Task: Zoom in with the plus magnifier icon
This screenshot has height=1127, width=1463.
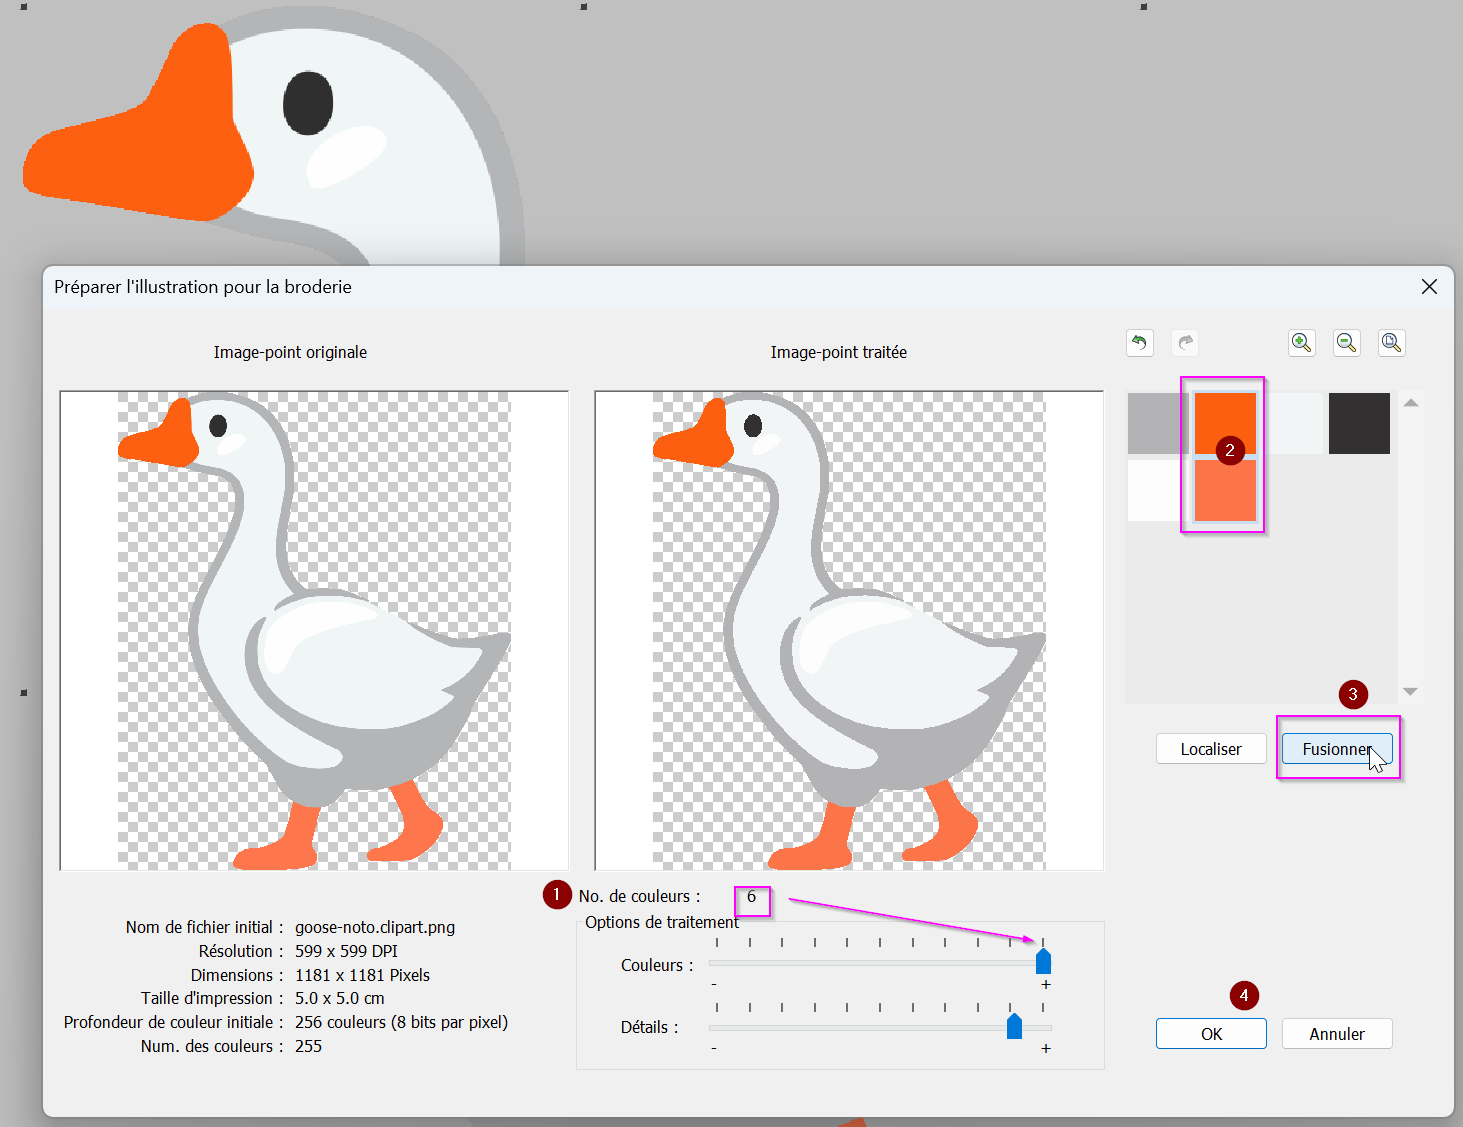Action: 1301,343
